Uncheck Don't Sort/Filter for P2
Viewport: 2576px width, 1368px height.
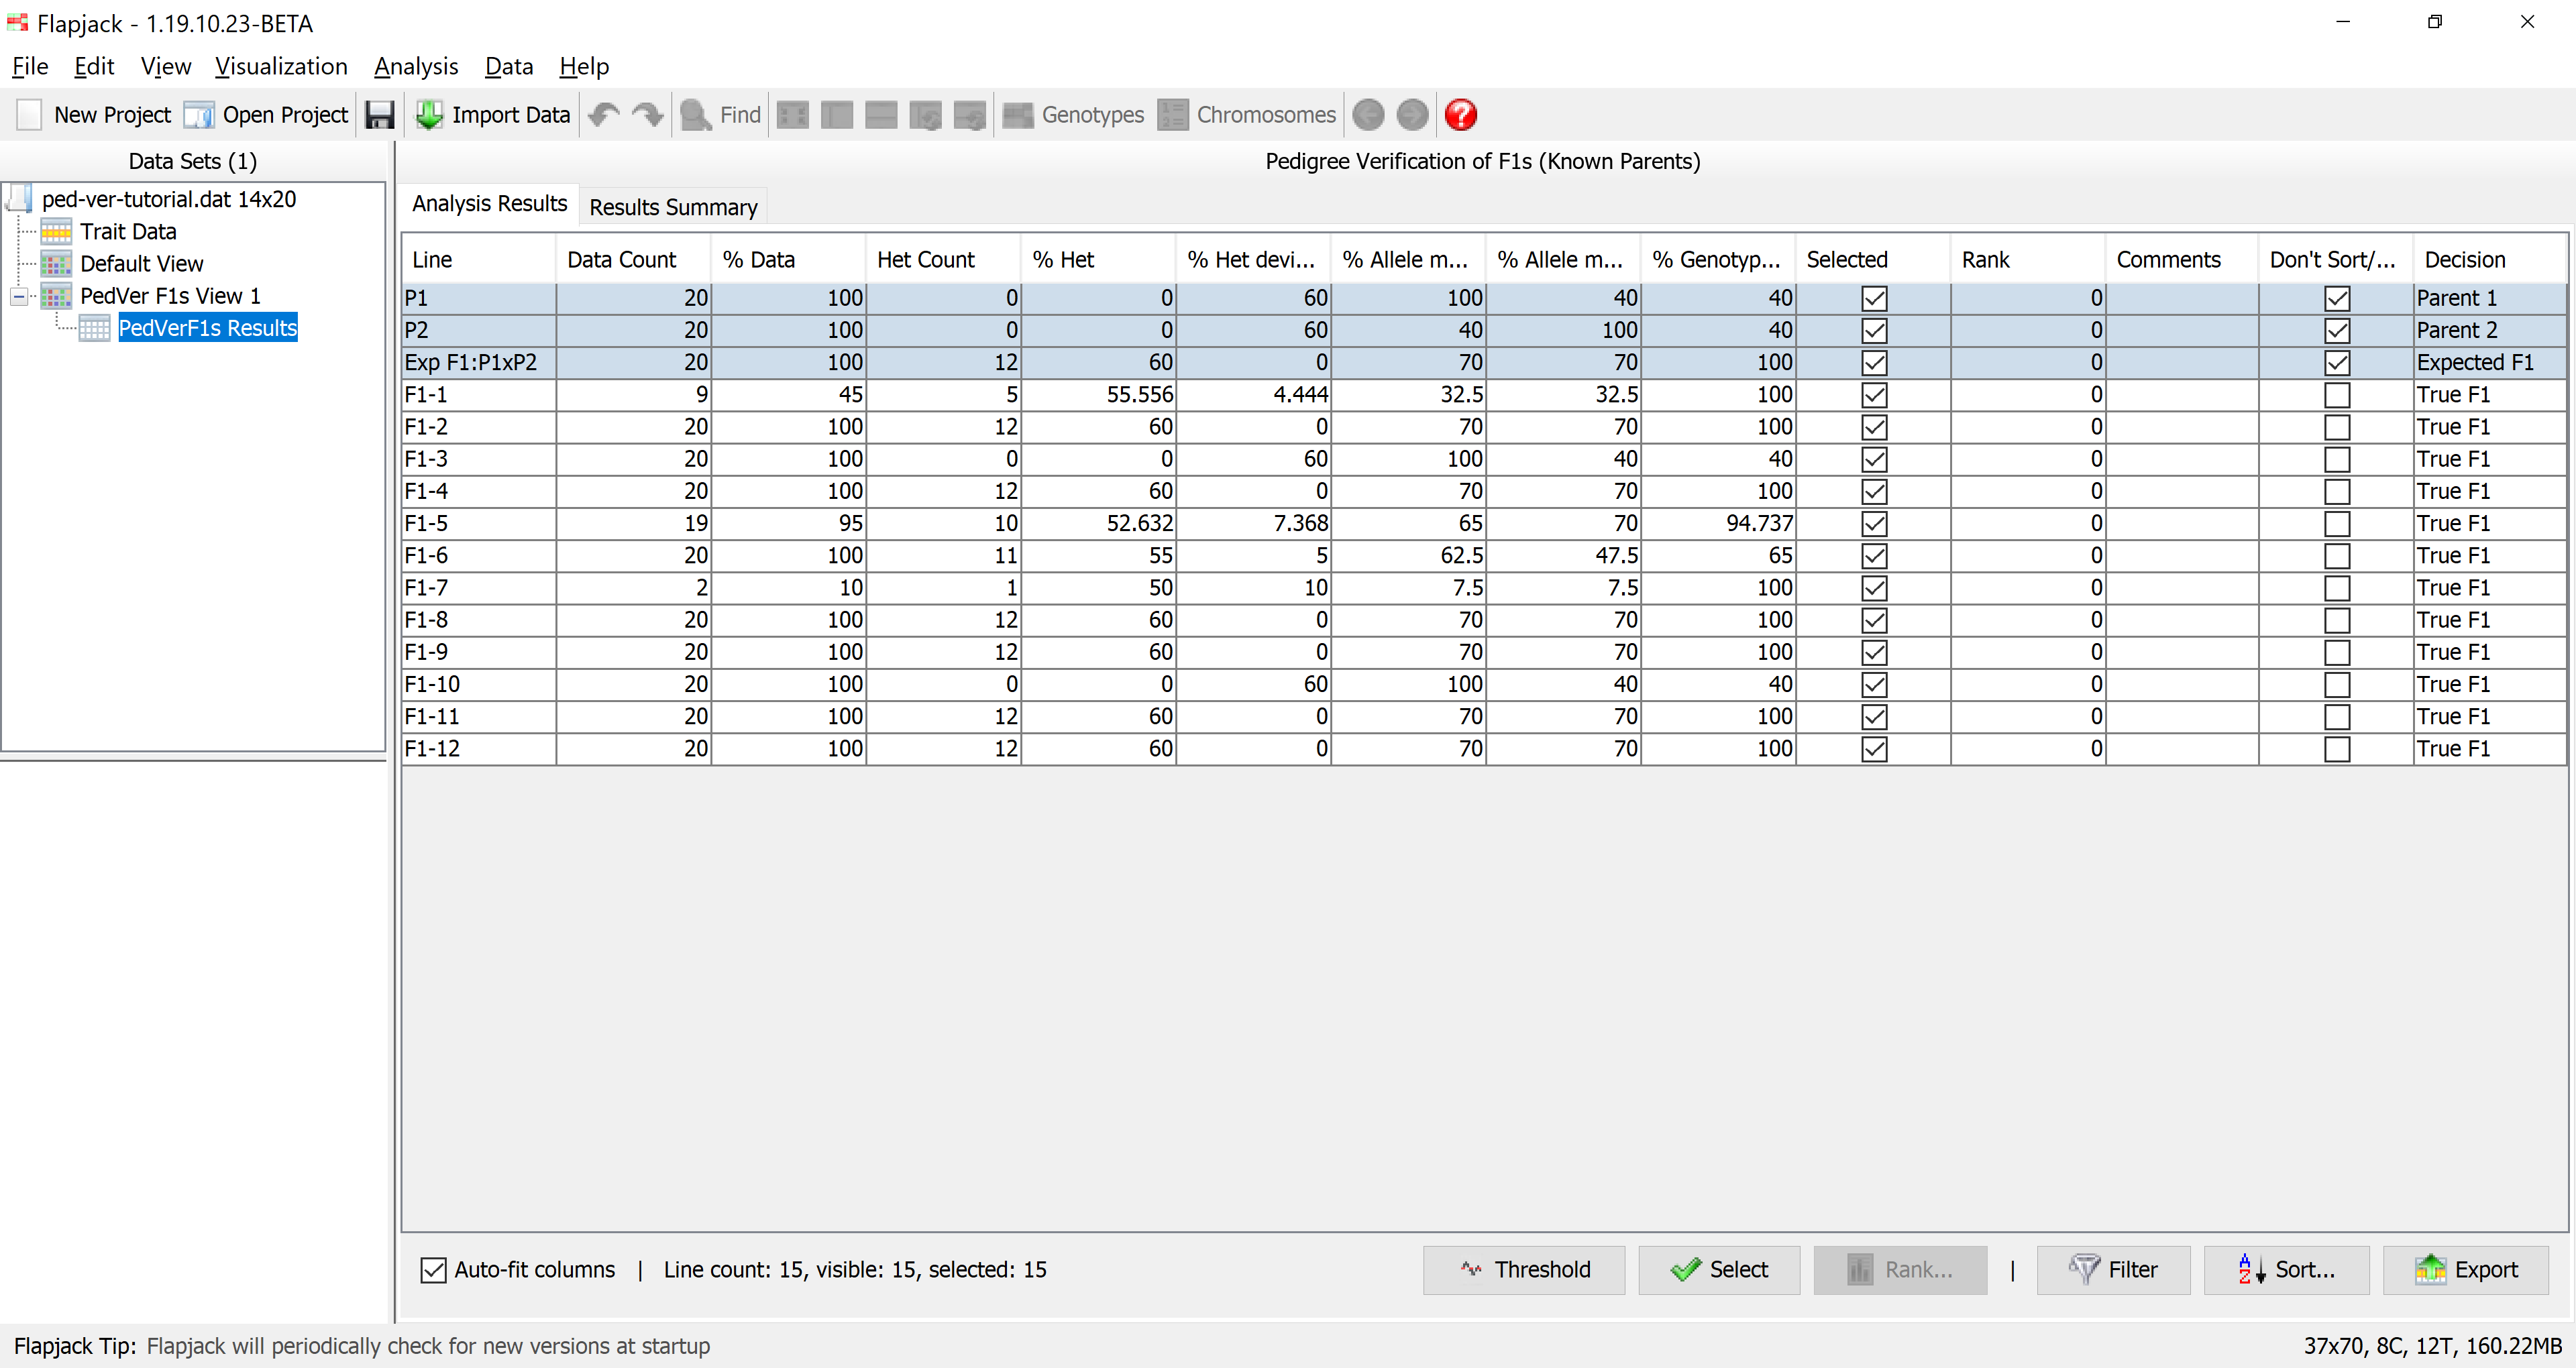(x=2337, y=330)
